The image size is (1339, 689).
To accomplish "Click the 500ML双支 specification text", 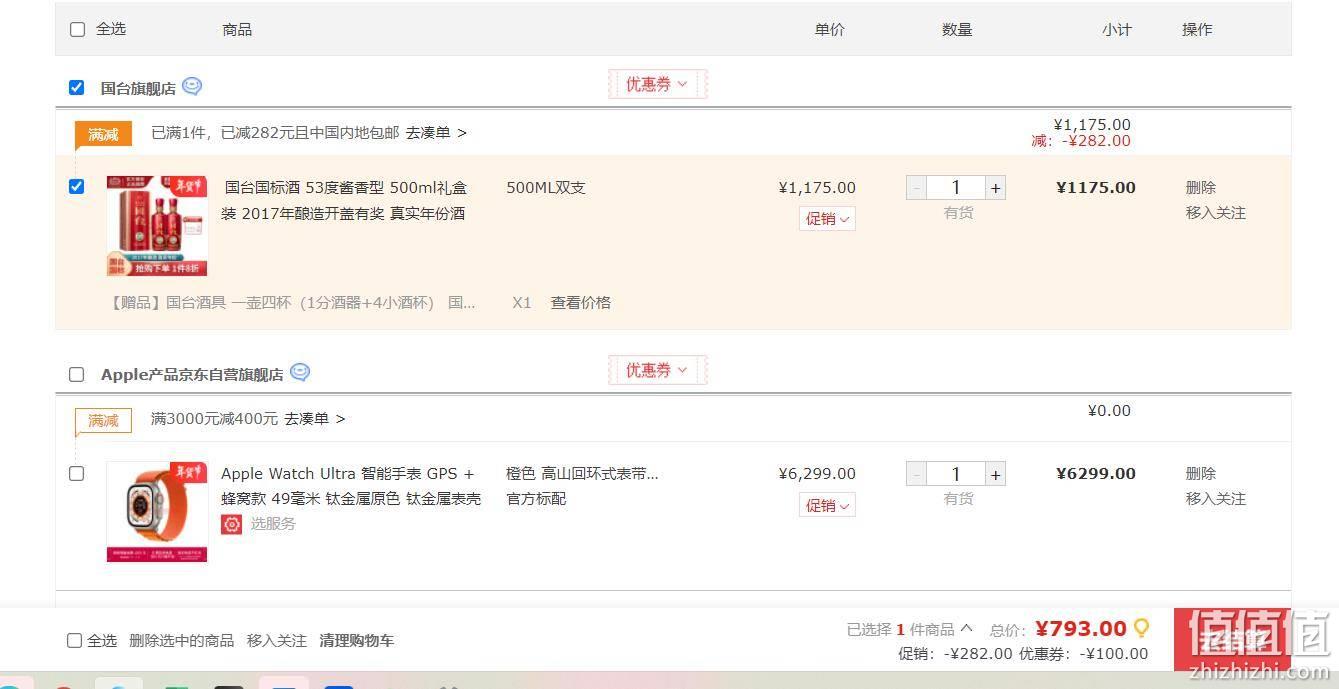I will point(546,187).
